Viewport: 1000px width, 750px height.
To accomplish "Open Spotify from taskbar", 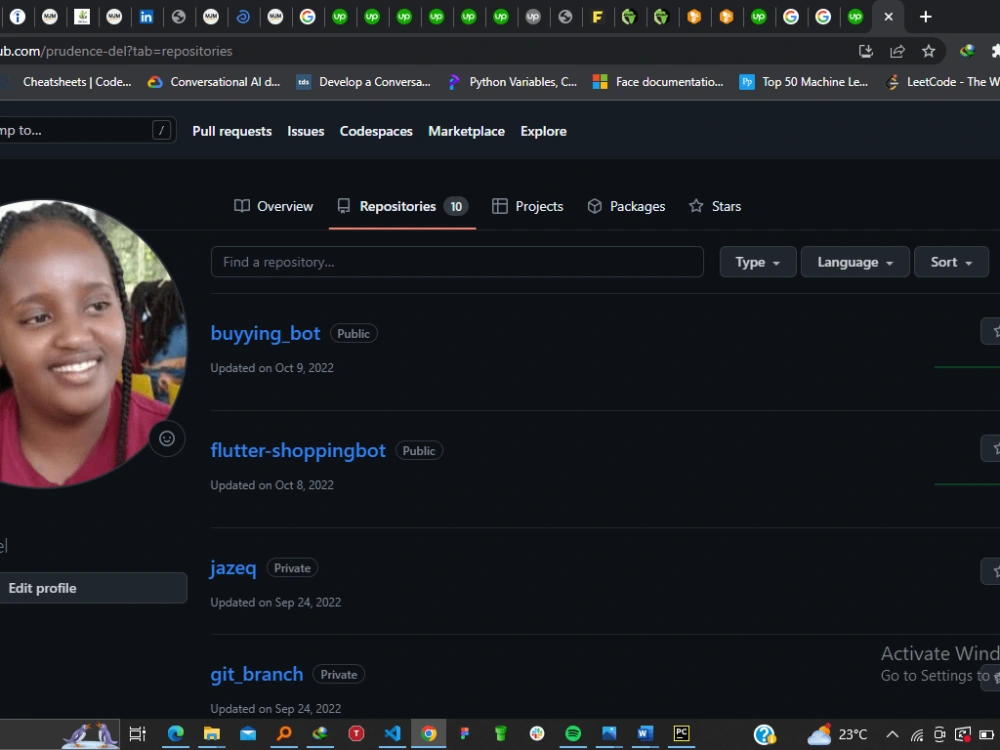I will [x=573, y=734].
